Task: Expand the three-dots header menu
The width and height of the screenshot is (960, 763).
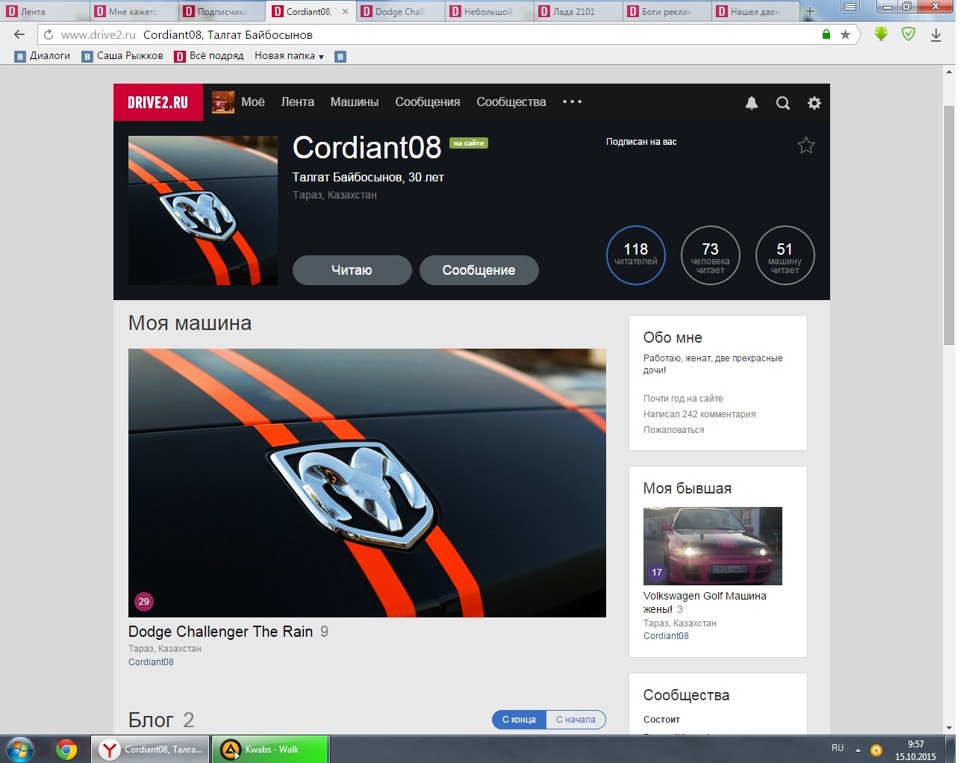Action: click(x=572, y=102)
